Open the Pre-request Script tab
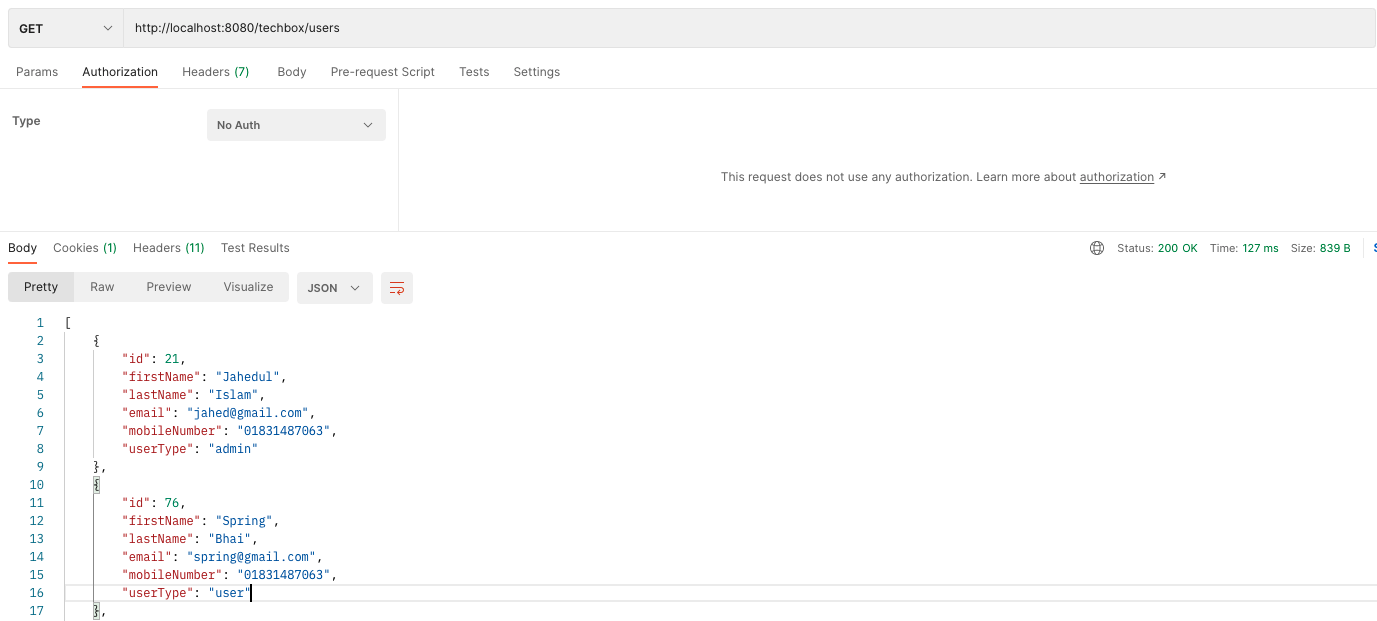Image resolution: width=1377 pixels, height=621 pixels. click(x=383, y=72)
